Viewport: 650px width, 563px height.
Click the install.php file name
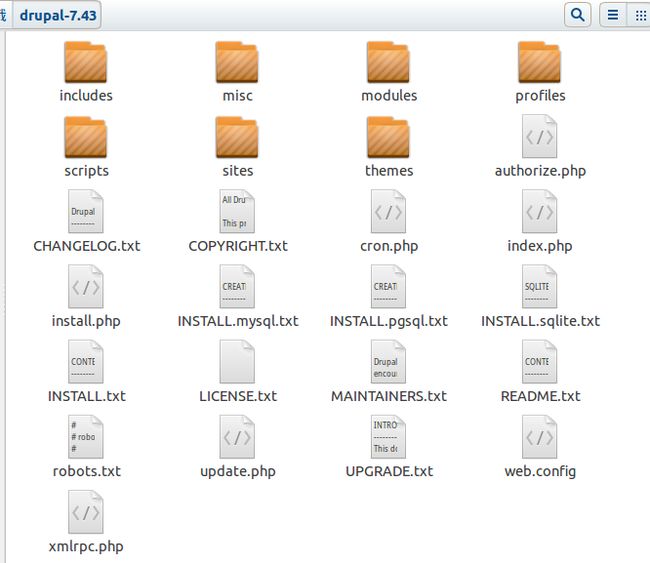tap(86, 321)
